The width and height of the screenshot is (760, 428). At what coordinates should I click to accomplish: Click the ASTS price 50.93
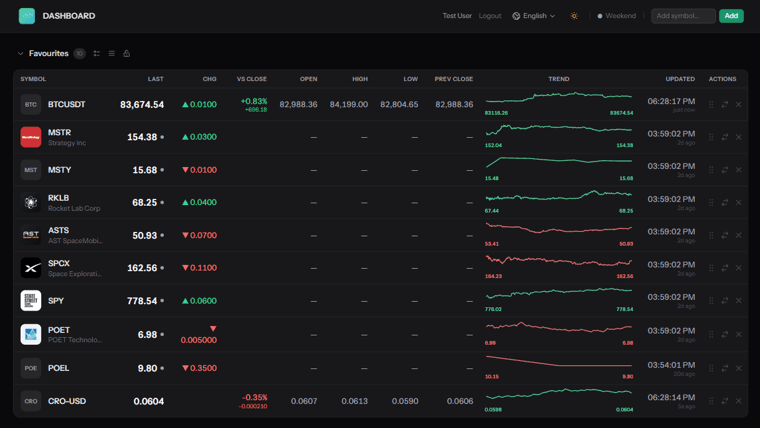(144, 236)
